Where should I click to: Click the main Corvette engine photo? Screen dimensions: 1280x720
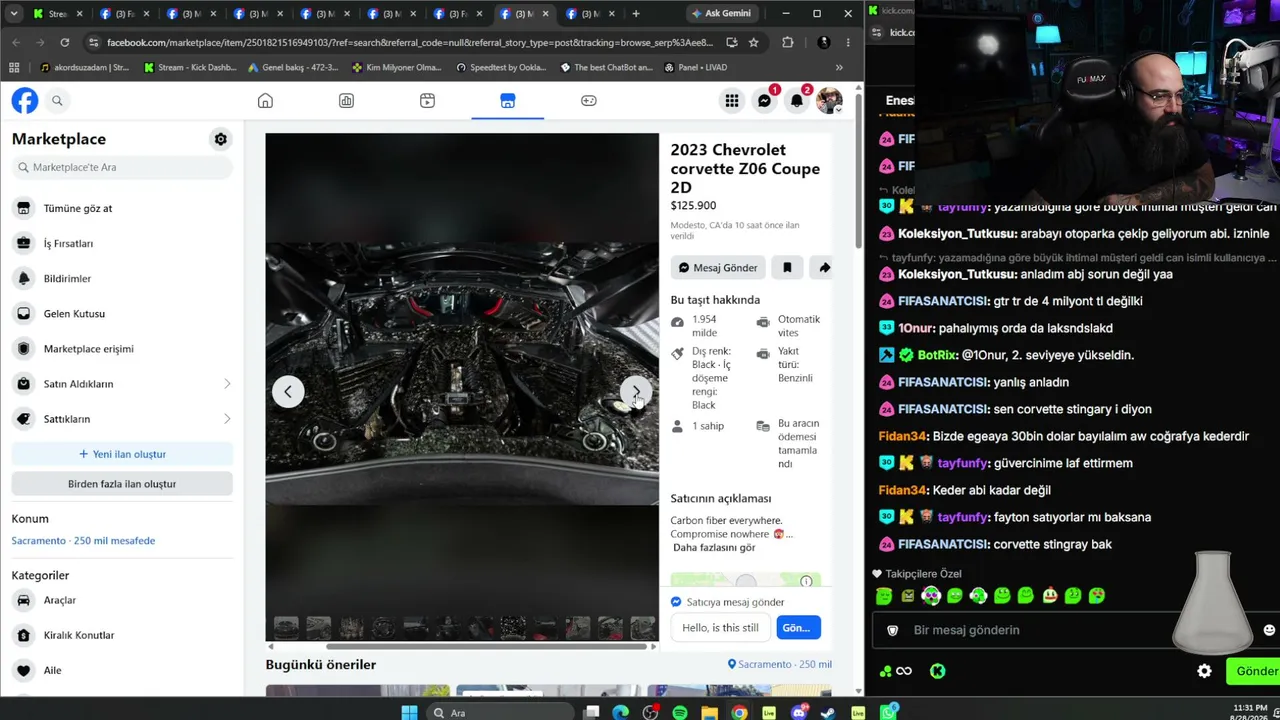click(x=462, y=372)
